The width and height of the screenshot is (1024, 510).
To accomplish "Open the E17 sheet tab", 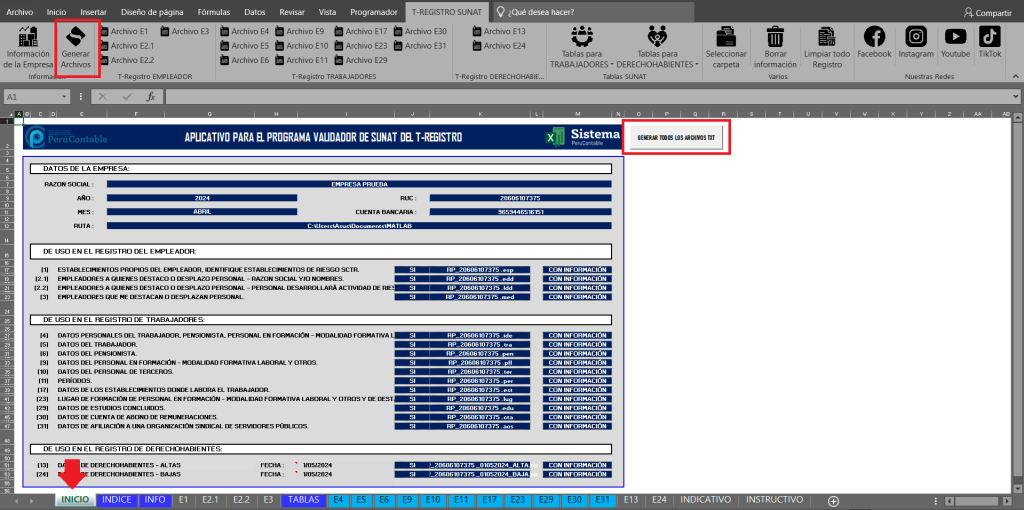I will (x=489, y=500).
